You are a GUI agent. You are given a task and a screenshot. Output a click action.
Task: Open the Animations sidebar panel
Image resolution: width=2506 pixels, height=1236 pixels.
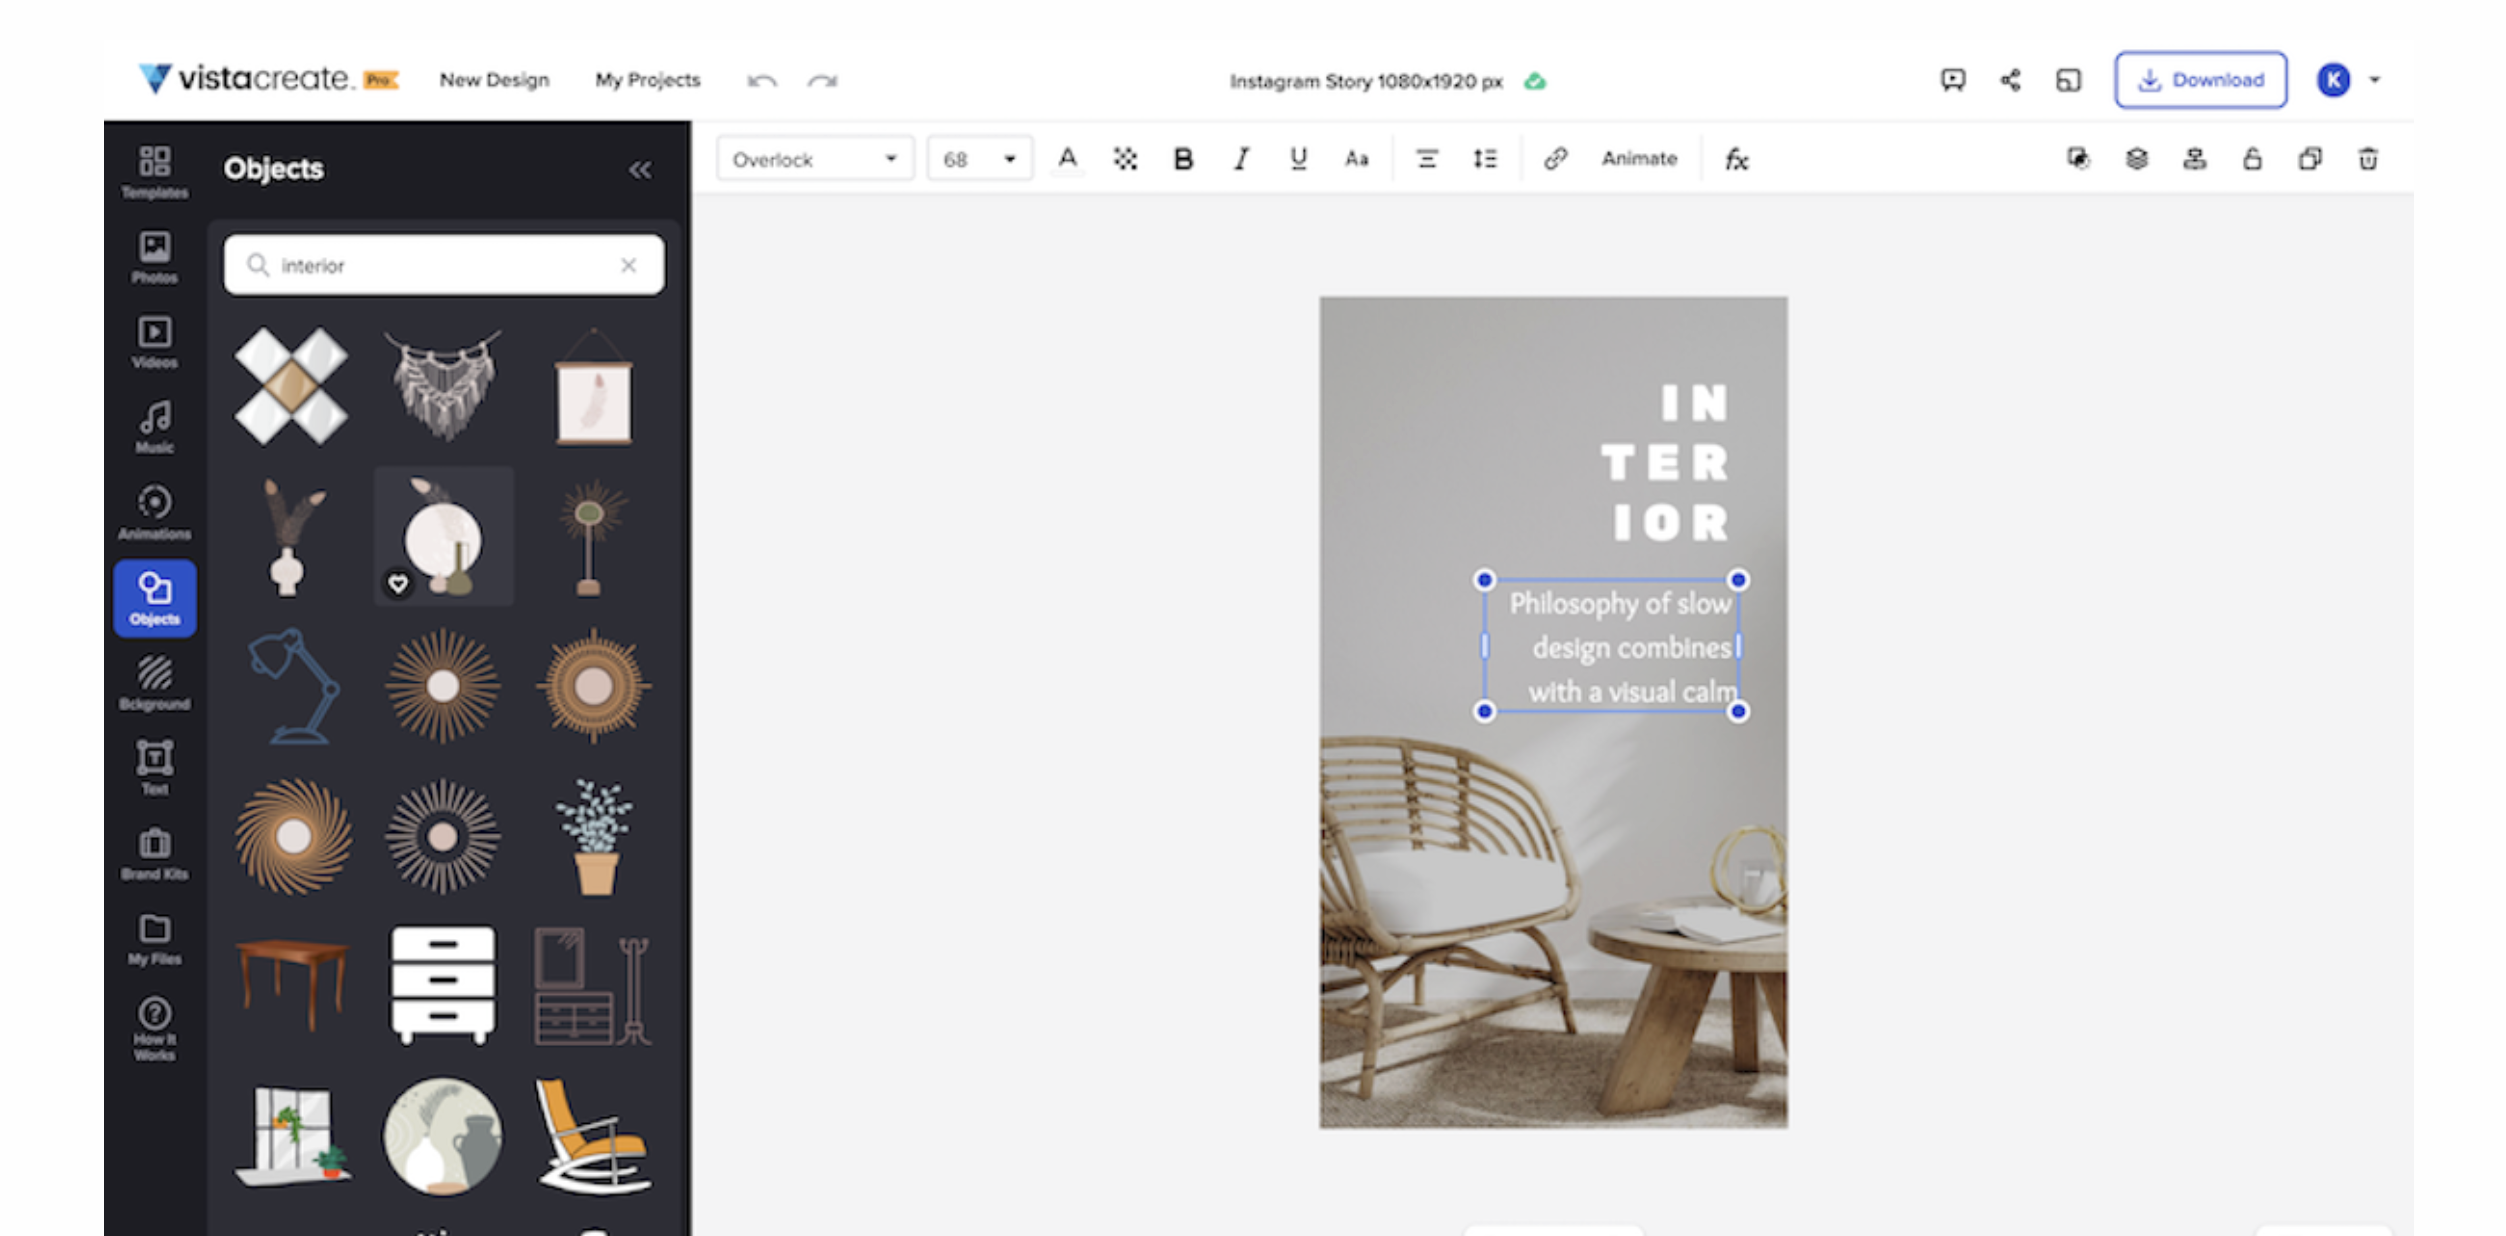point(154,511)
